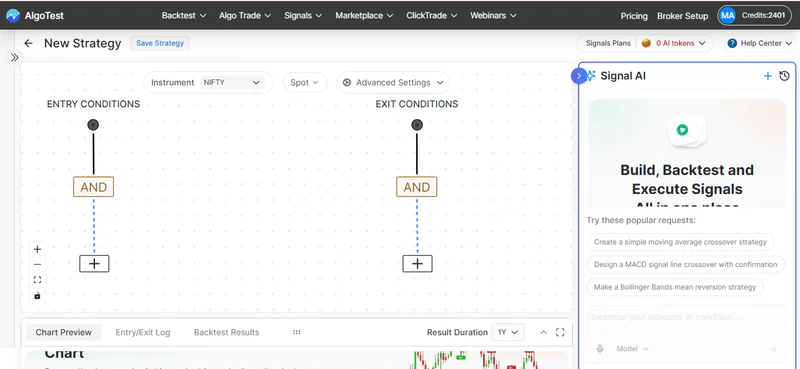Zoom in the canvas with plus control
The height and width of the screenshot is (369, 800).
(x=37, y=250)
